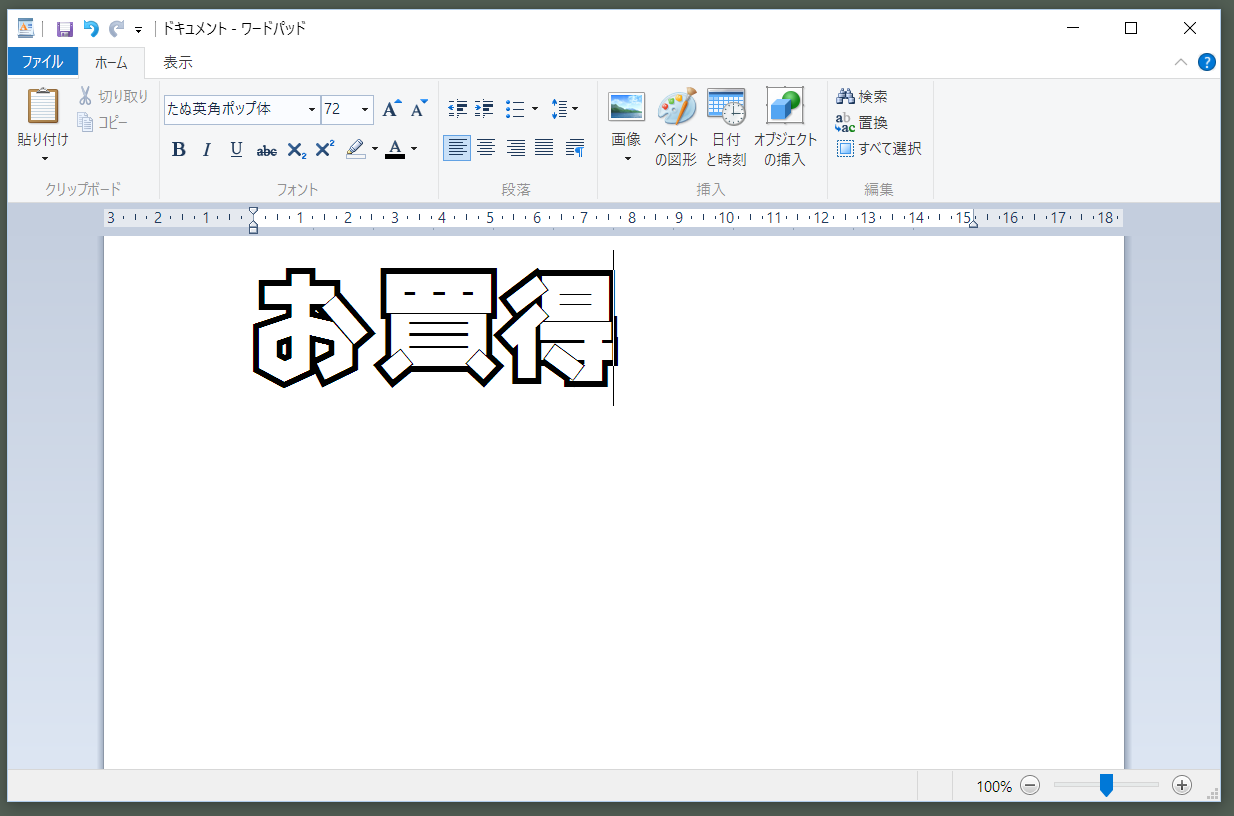Minimize the WordPad window

(x=1073, y=28)
